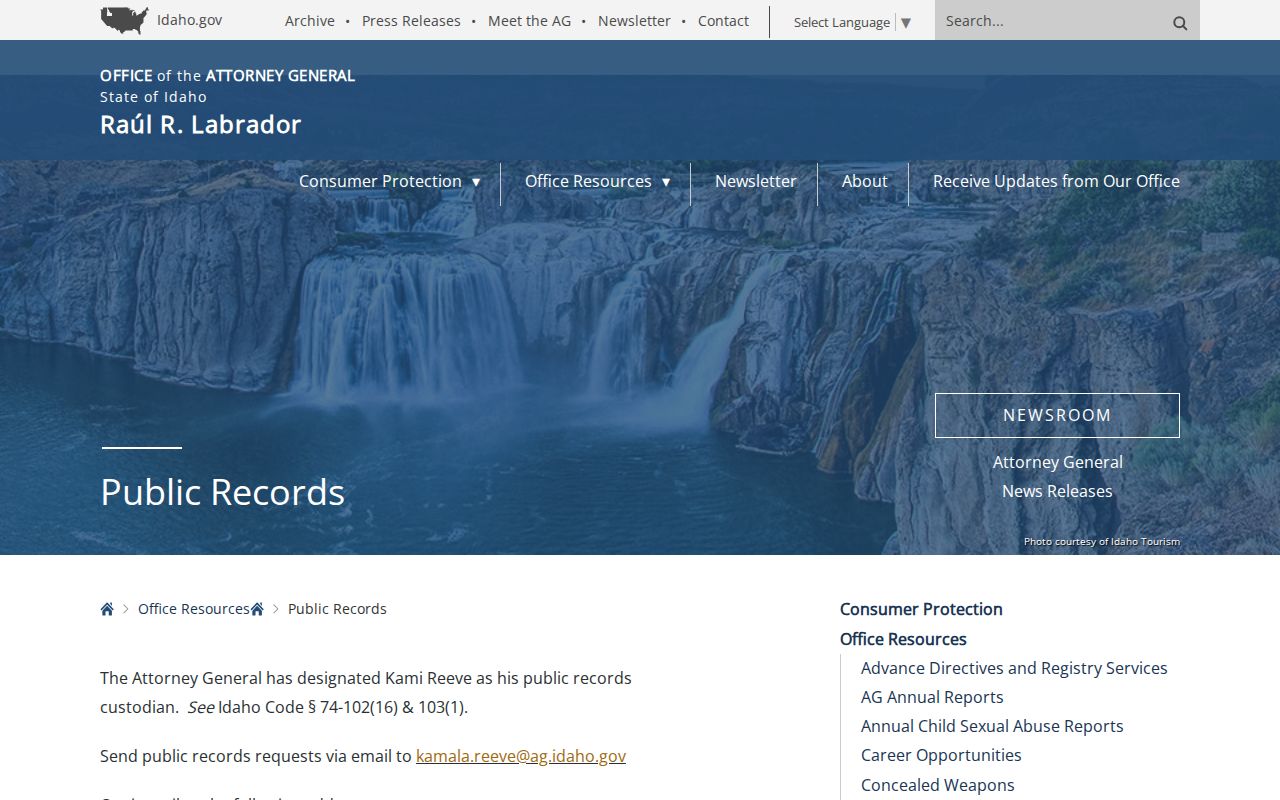Email kamala.reeve@ag.idaho.gov link

521,756
